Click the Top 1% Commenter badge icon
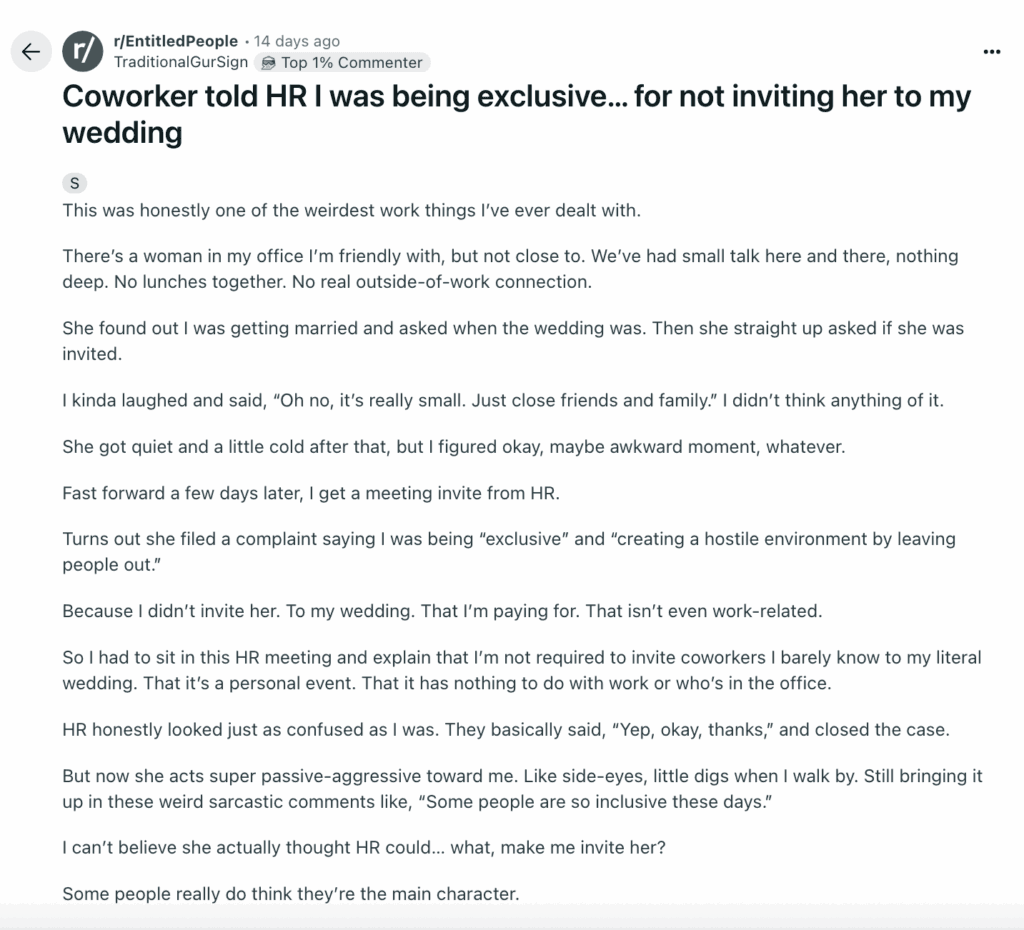1024x930 pixels. click(268, 63)
